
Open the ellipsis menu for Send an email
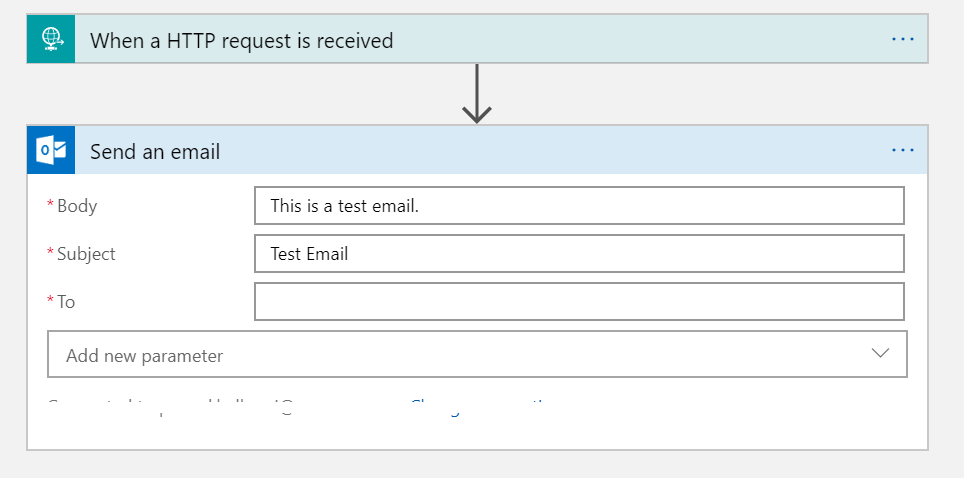pyautogui.click(x=903, y=150)
